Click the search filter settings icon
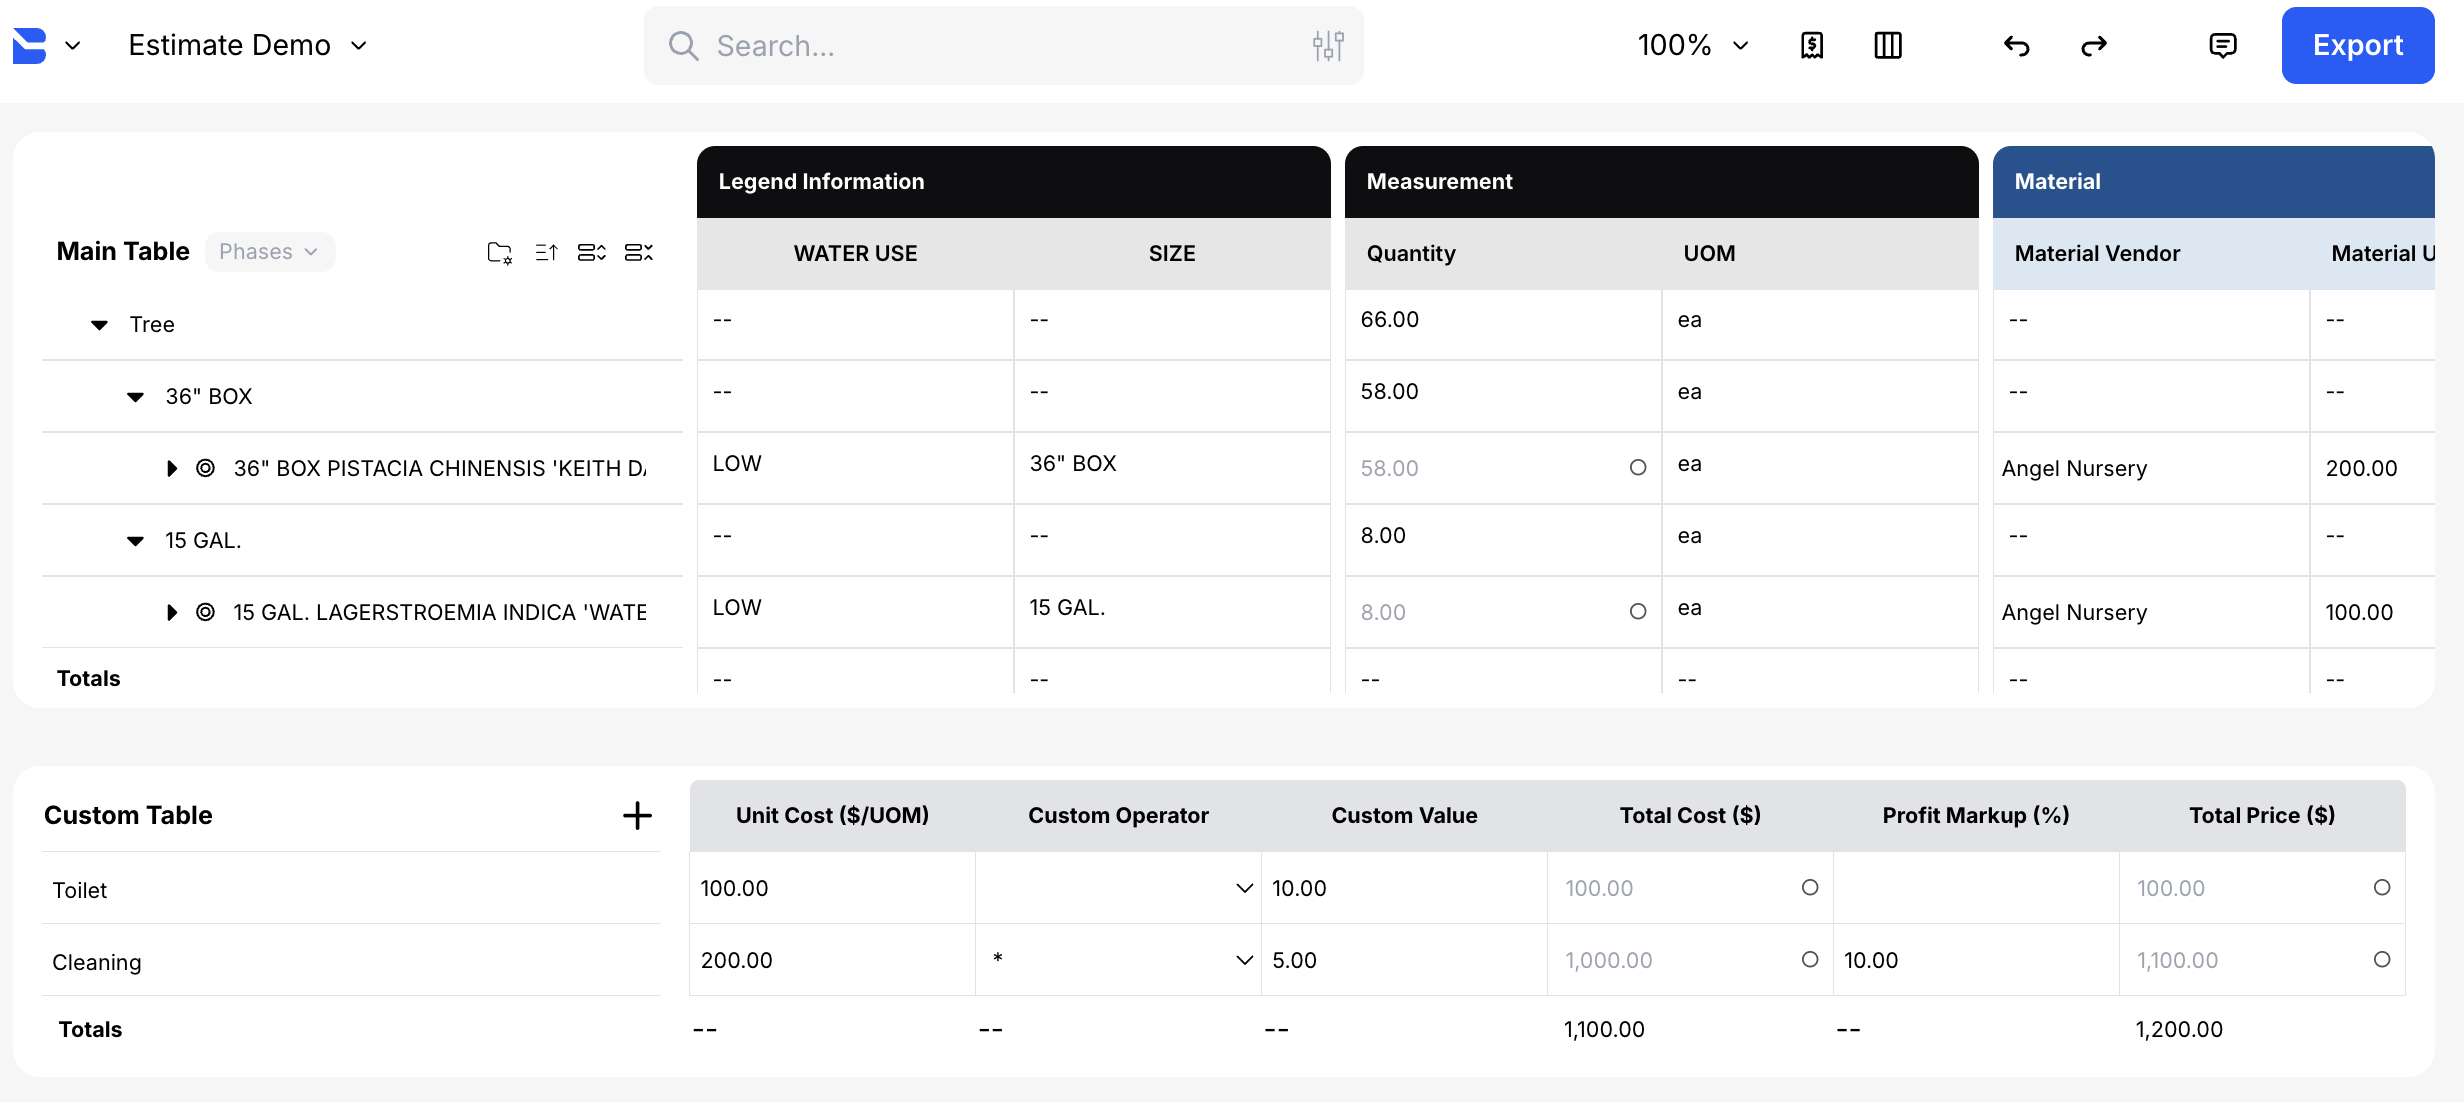Viewport: 2464px width, 1102px height. click(x=1328, y=46)
